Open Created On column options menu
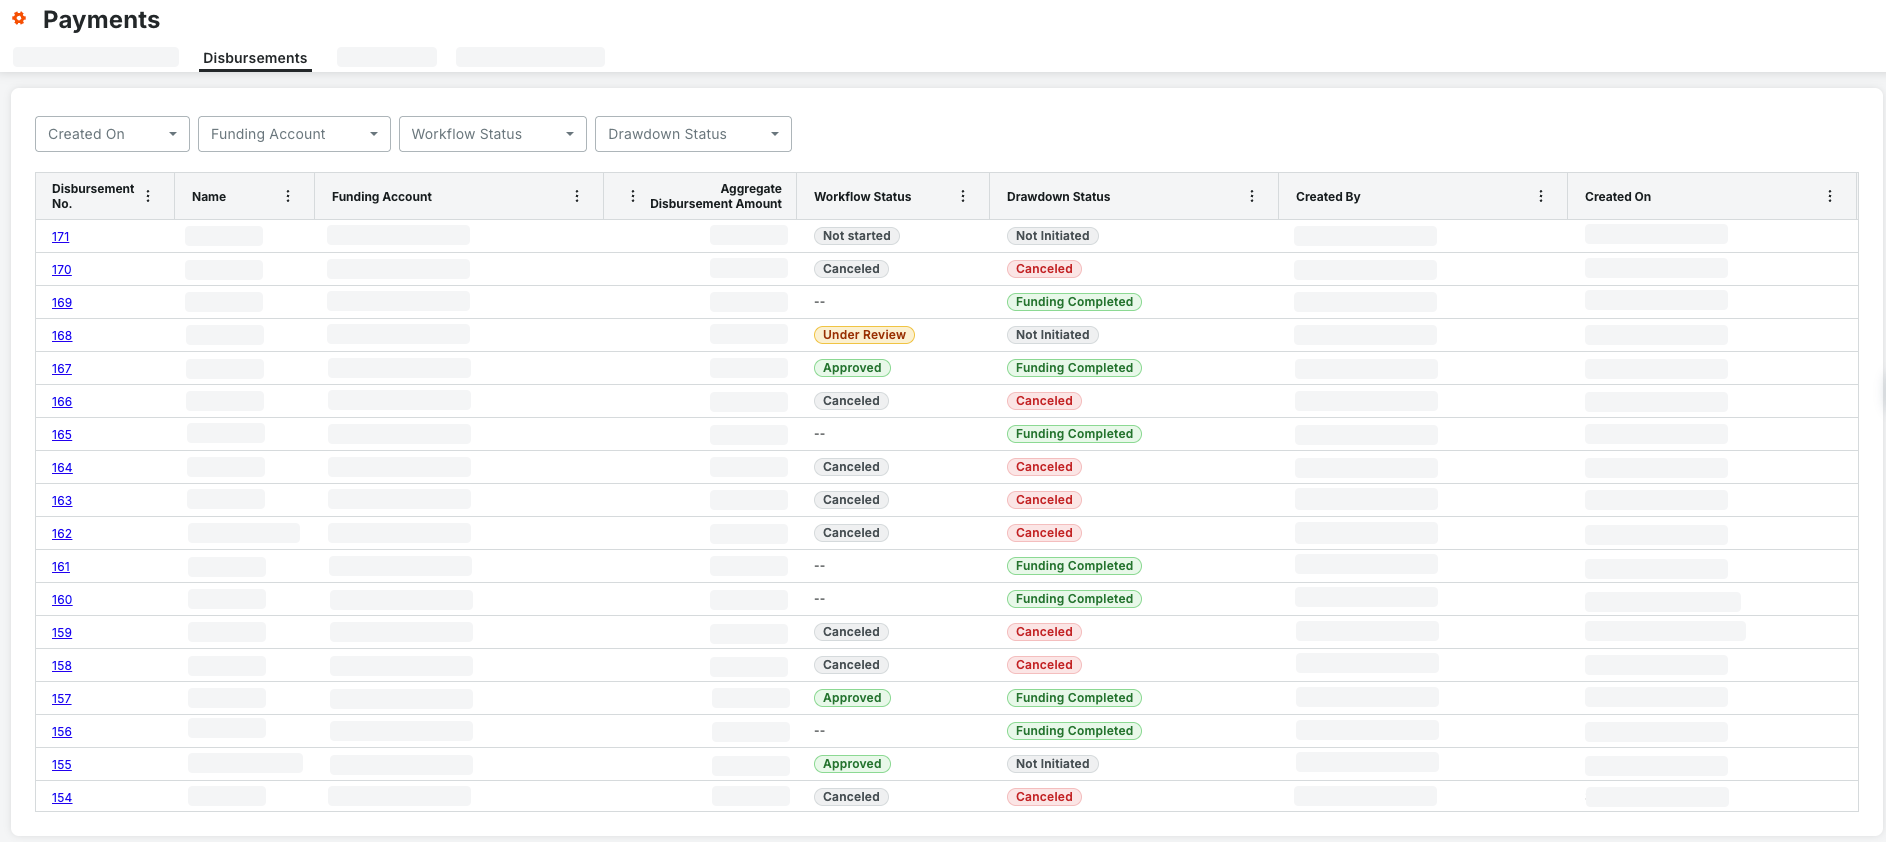This screenshot has width=1886, height=842. tap(1830, 196)
